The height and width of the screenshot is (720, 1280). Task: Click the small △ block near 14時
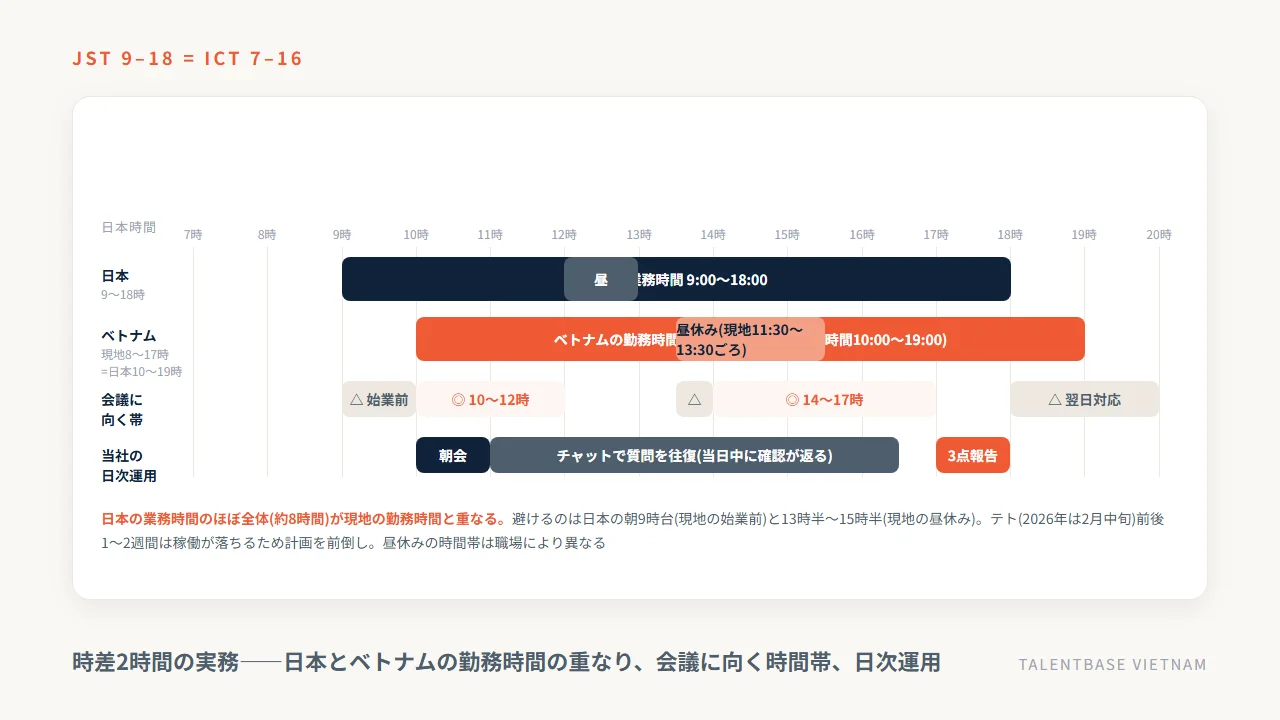(x=694, y=399)
